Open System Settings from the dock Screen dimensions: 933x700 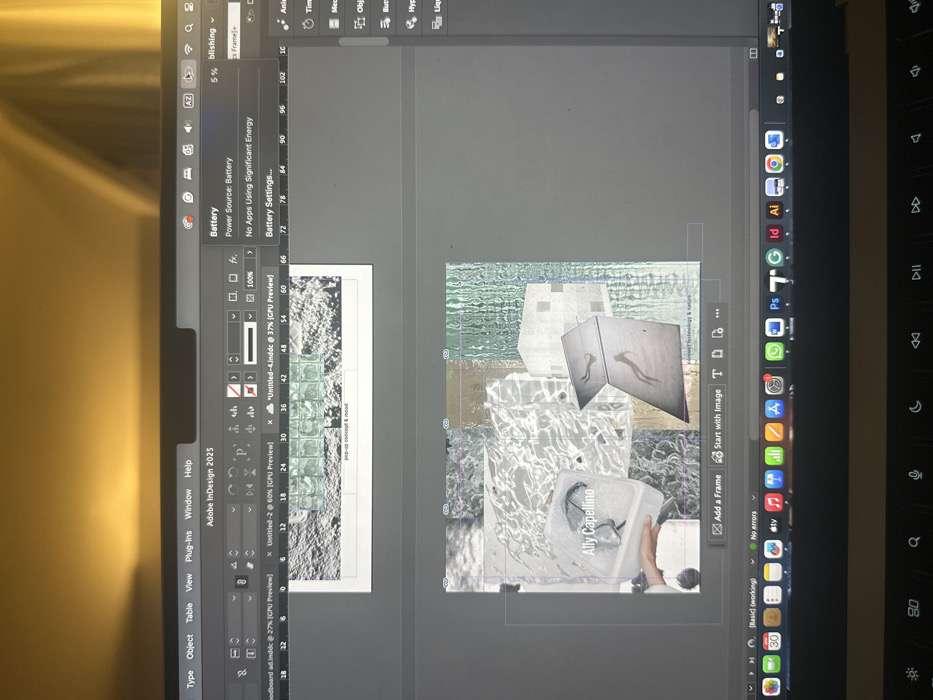(x=774, y=386)
